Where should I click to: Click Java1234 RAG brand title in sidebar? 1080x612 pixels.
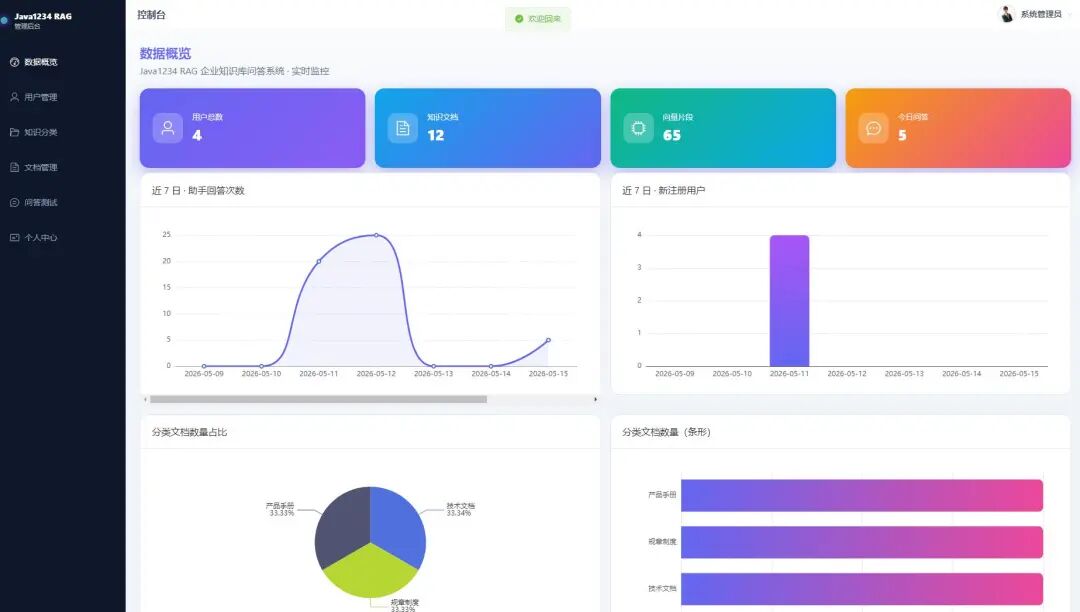[x=43, y=17]
